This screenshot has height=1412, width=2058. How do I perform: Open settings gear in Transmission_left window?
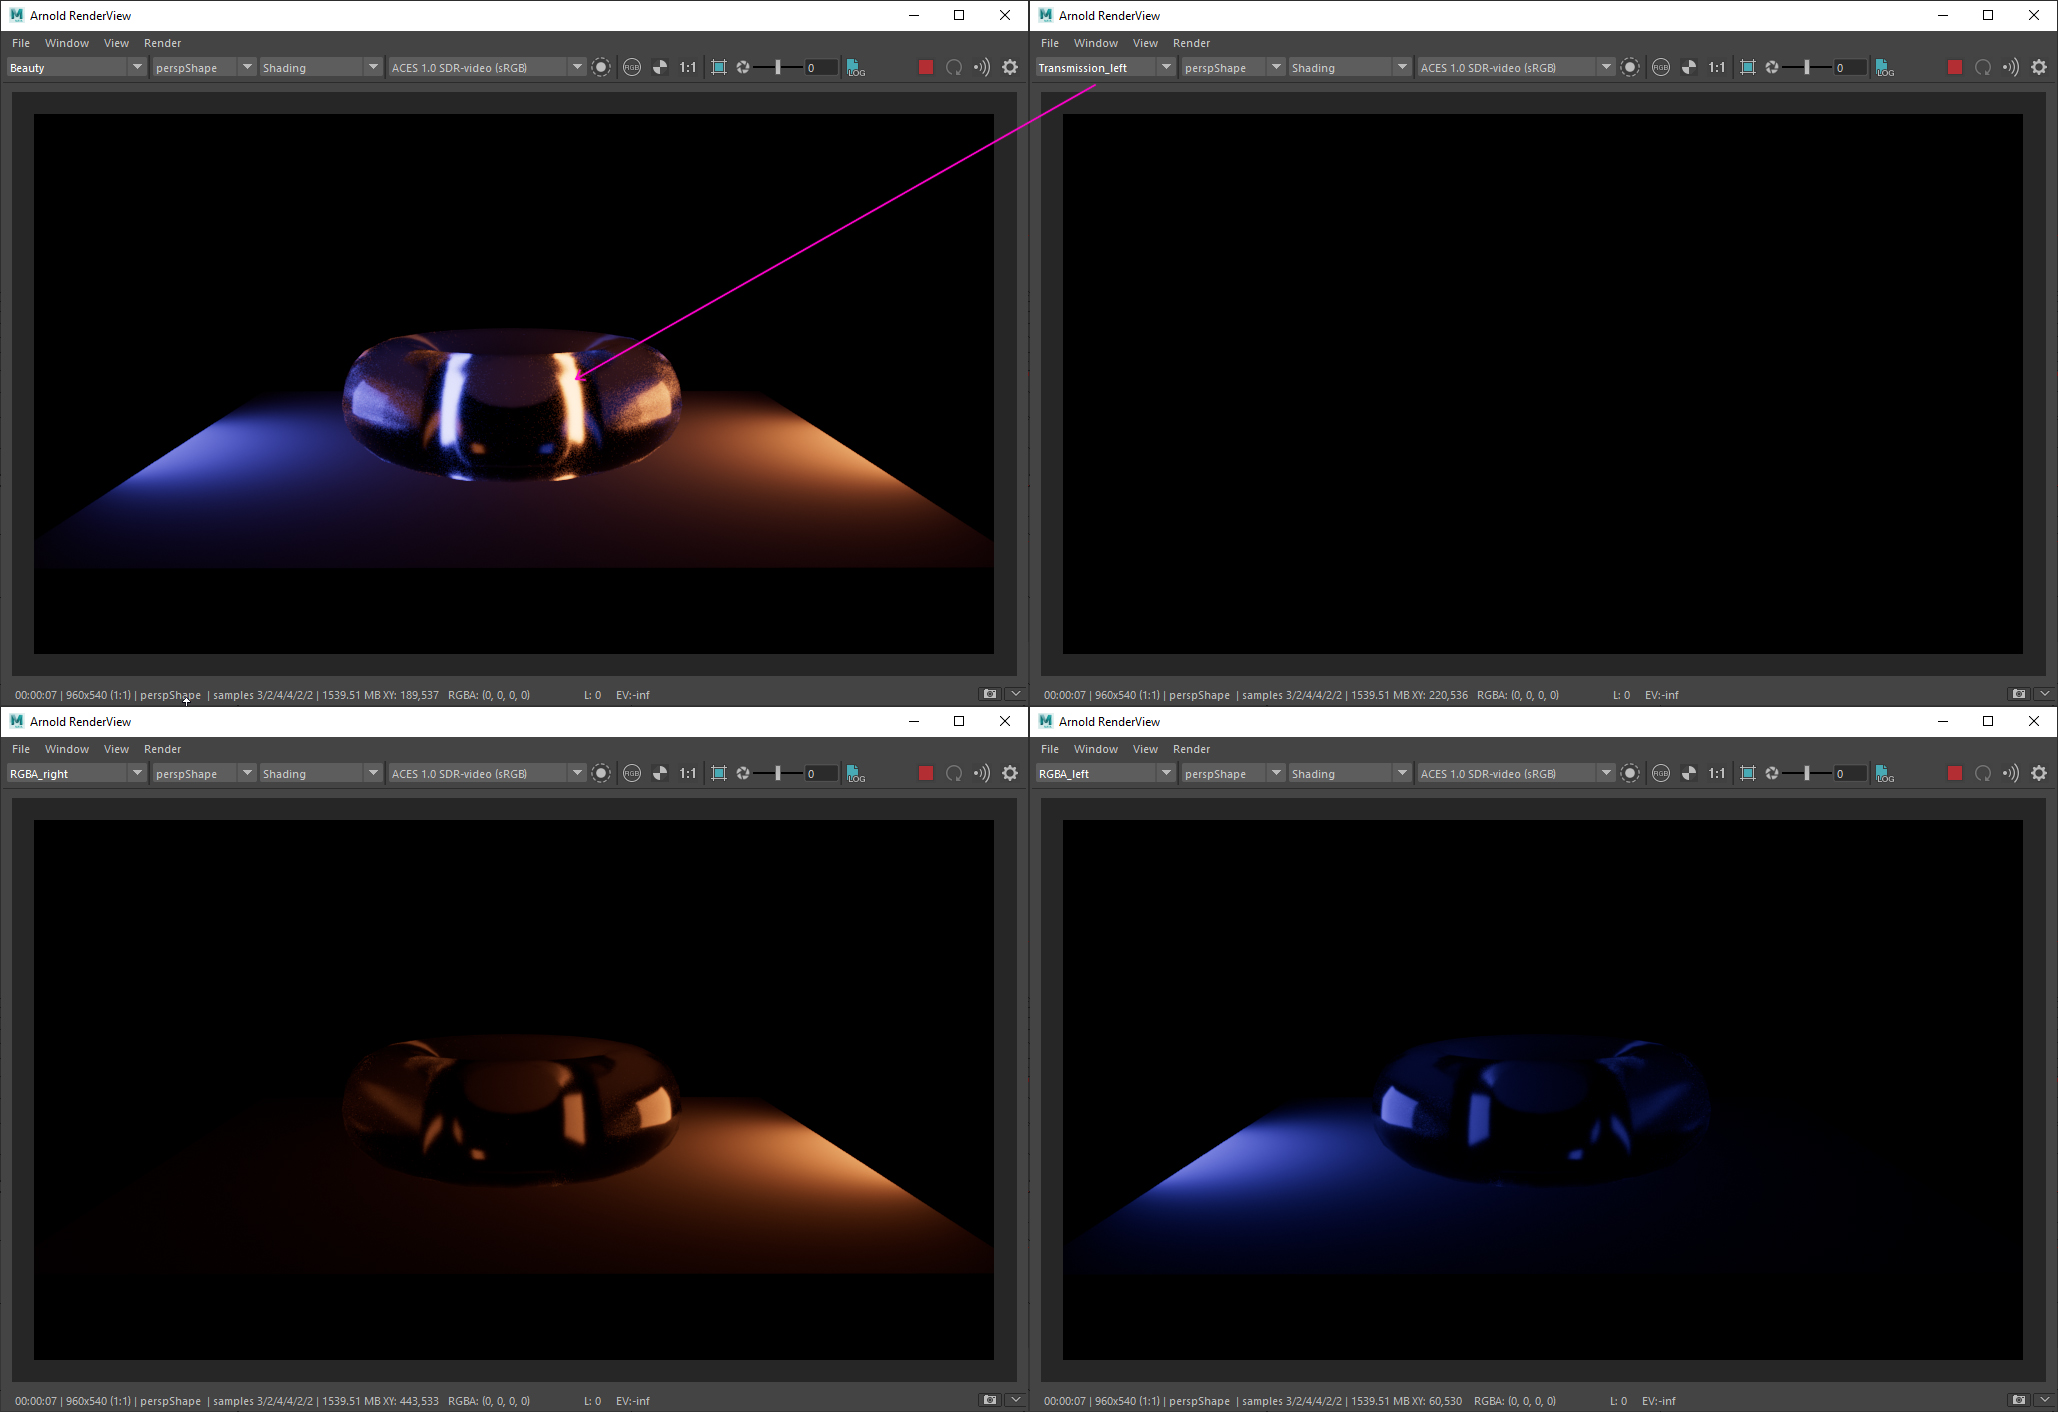(x=2039, y=68)
